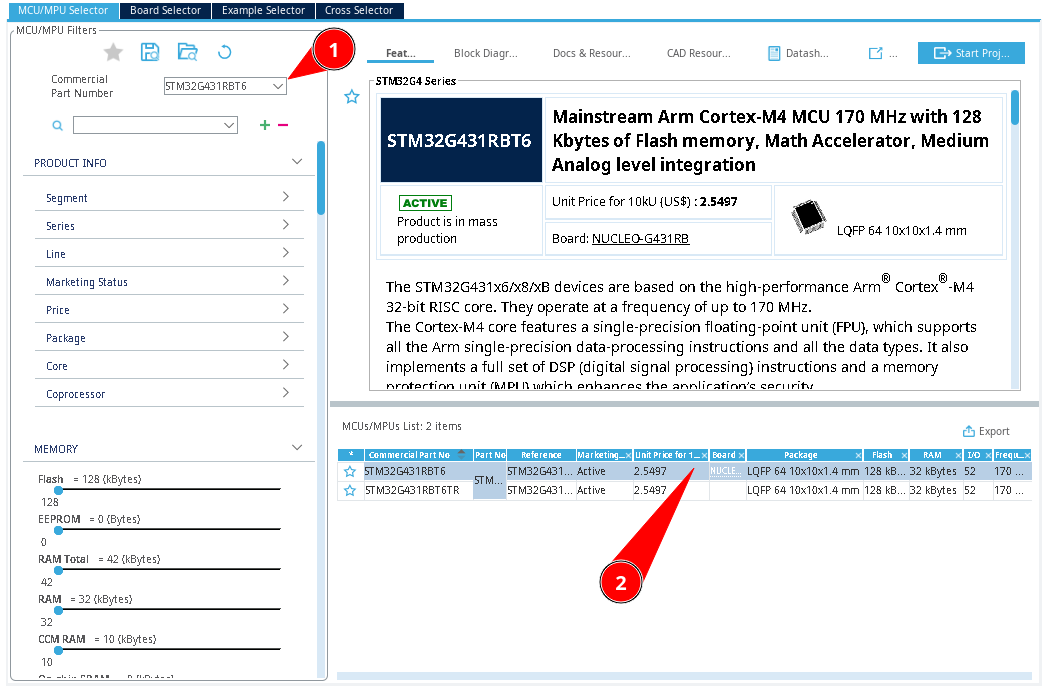The height and width of the screenshot is (692, 1049).
Task: Click the favorites star icon in filters toolbar
Action: click(x=114, y=52)
